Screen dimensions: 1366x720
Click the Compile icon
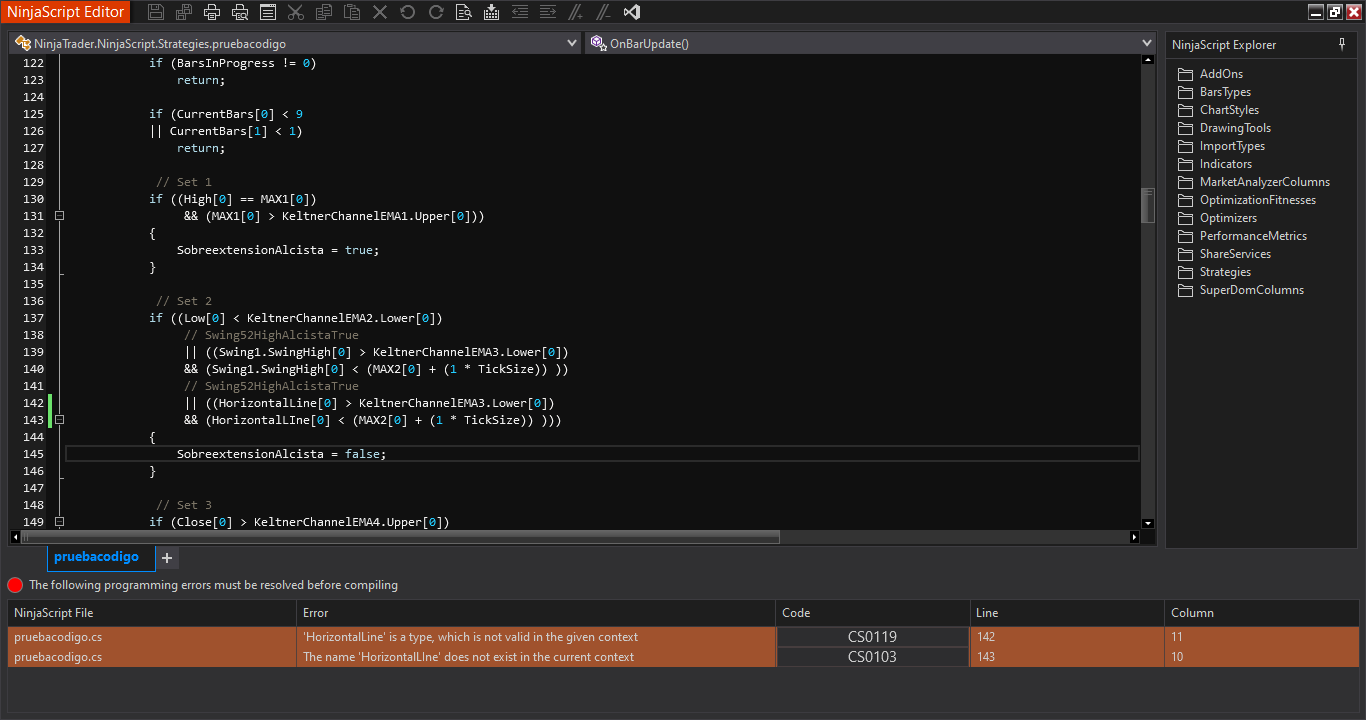coord(491,12)
